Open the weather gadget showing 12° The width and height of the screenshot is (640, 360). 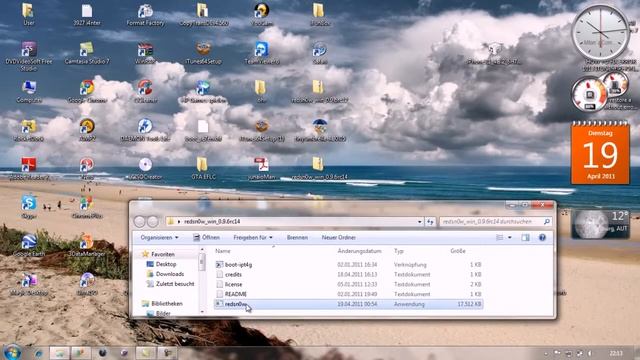coord(600,224)
